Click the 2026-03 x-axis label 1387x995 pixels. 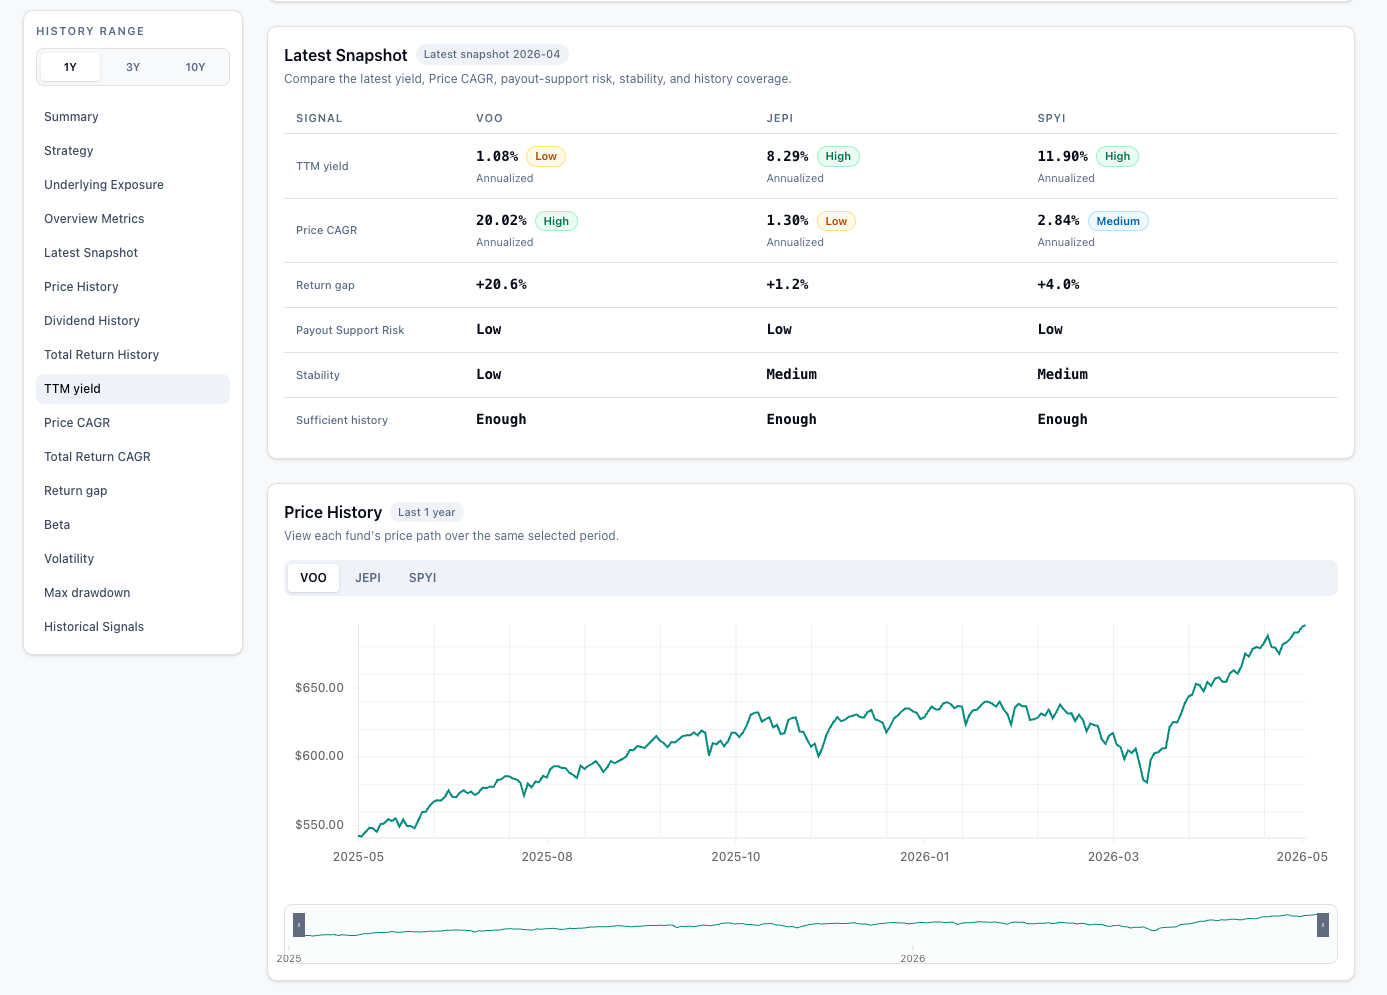point(1113,857)
